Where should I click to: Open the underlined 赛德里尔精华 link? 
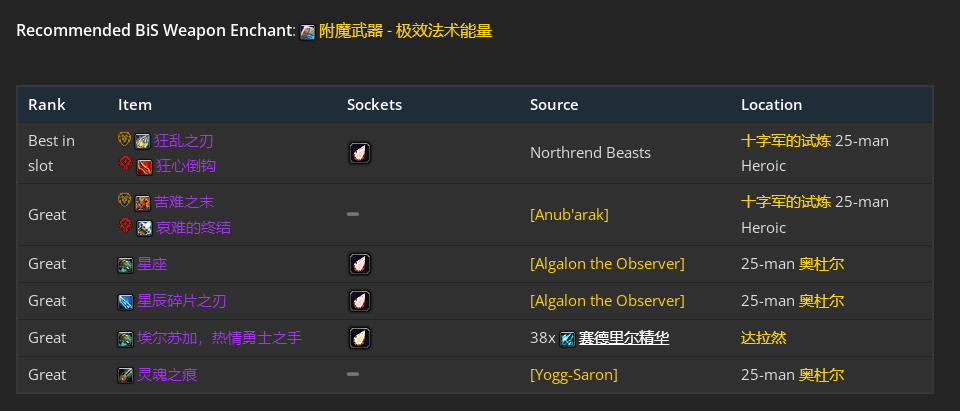coord(623,338)
